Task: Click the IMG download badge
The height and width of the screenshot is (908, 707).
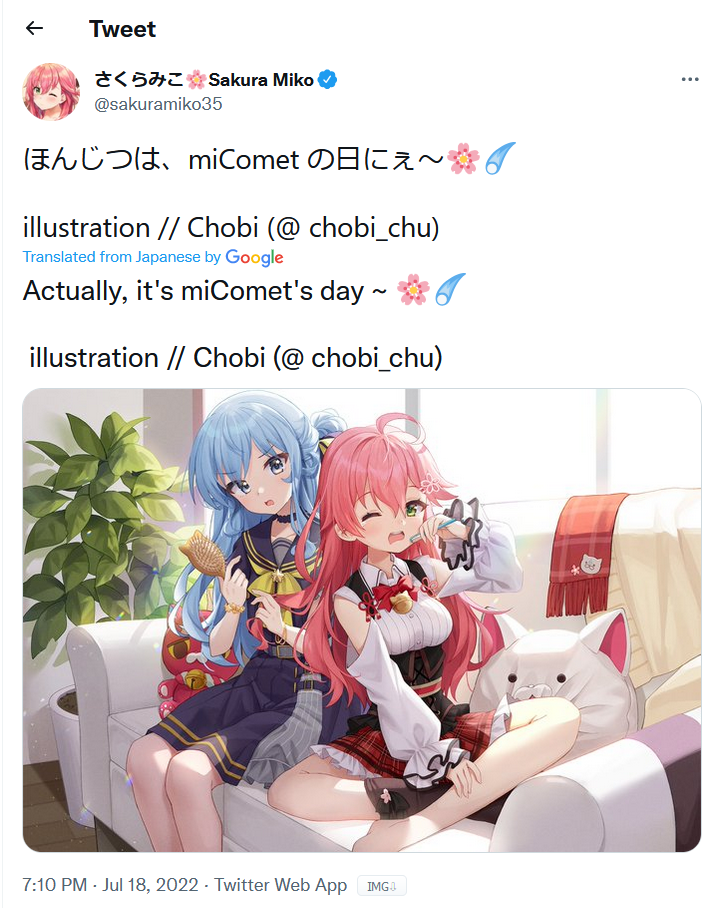Action: (x=382, y=886)
